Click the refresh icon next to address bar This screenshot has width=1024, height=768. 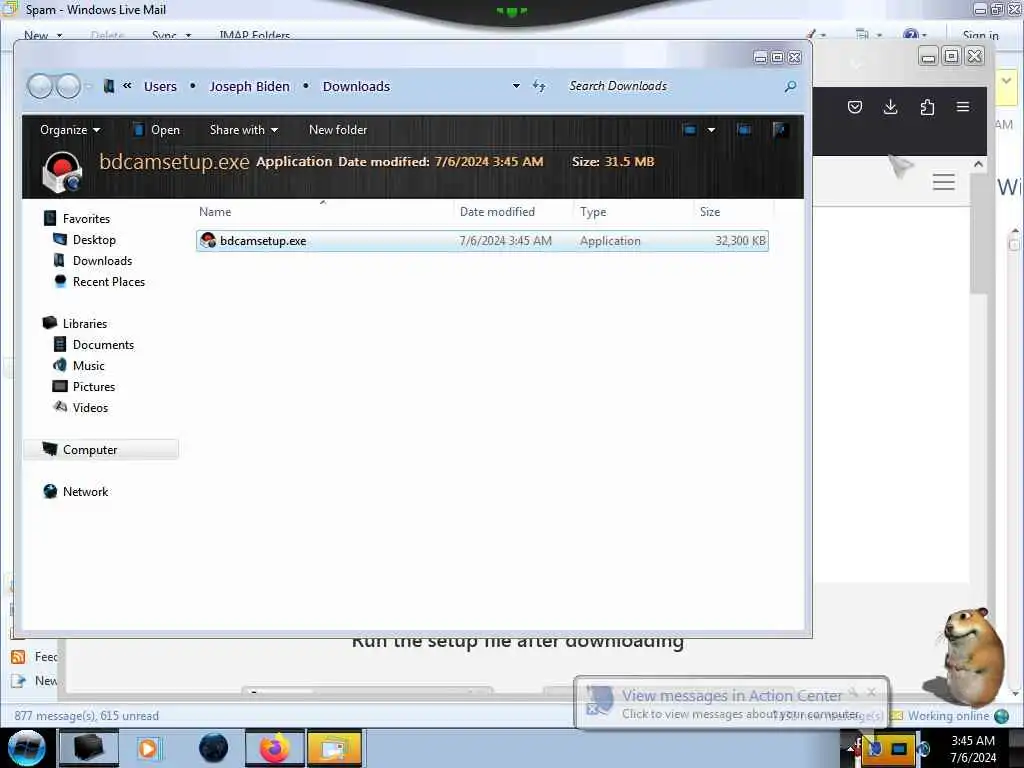pyautogui.click(x=539, y=86)
